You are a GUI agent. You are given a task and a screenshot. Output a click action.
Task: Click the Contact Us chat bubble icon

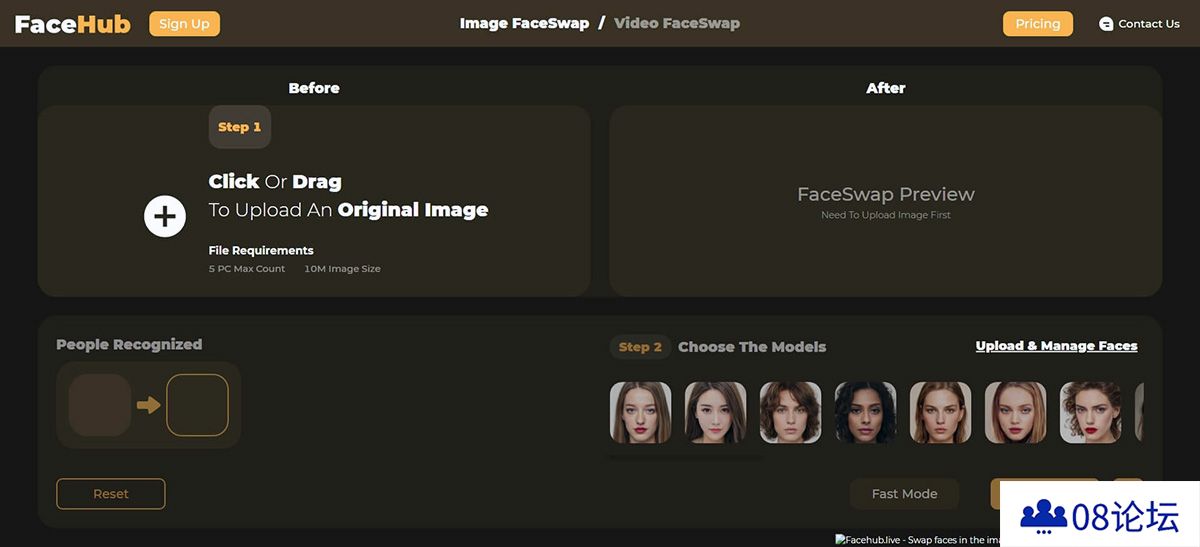(1106, 24)
